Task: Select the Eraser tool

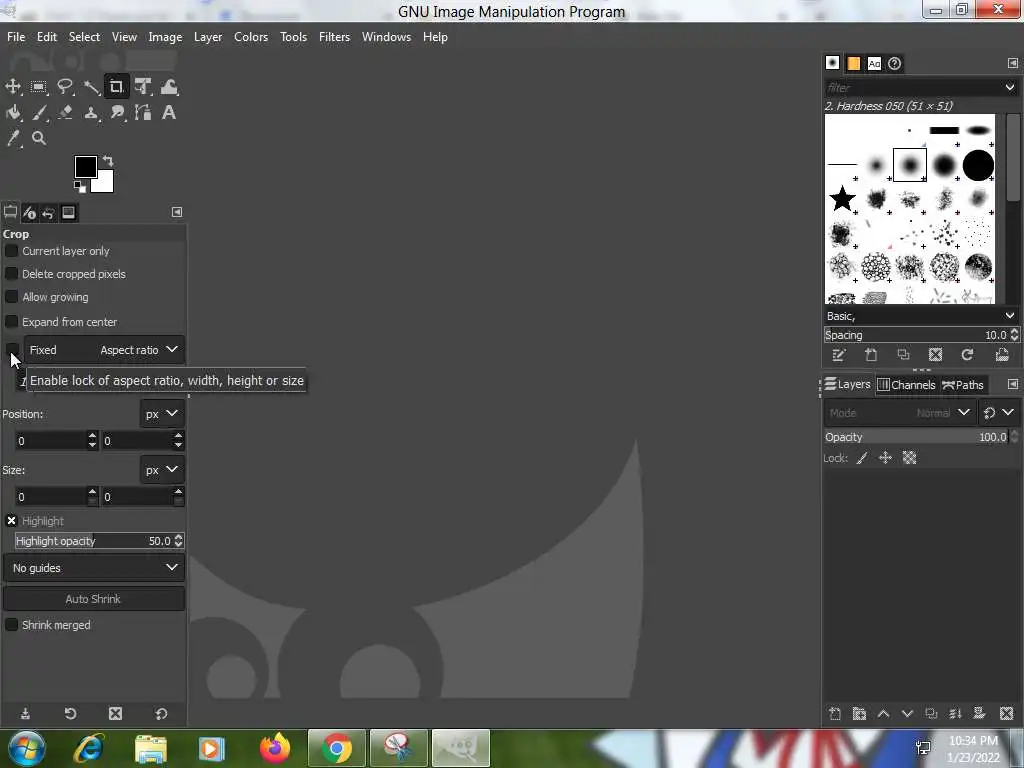Action: pyautogui.click(x=65, y=113)
